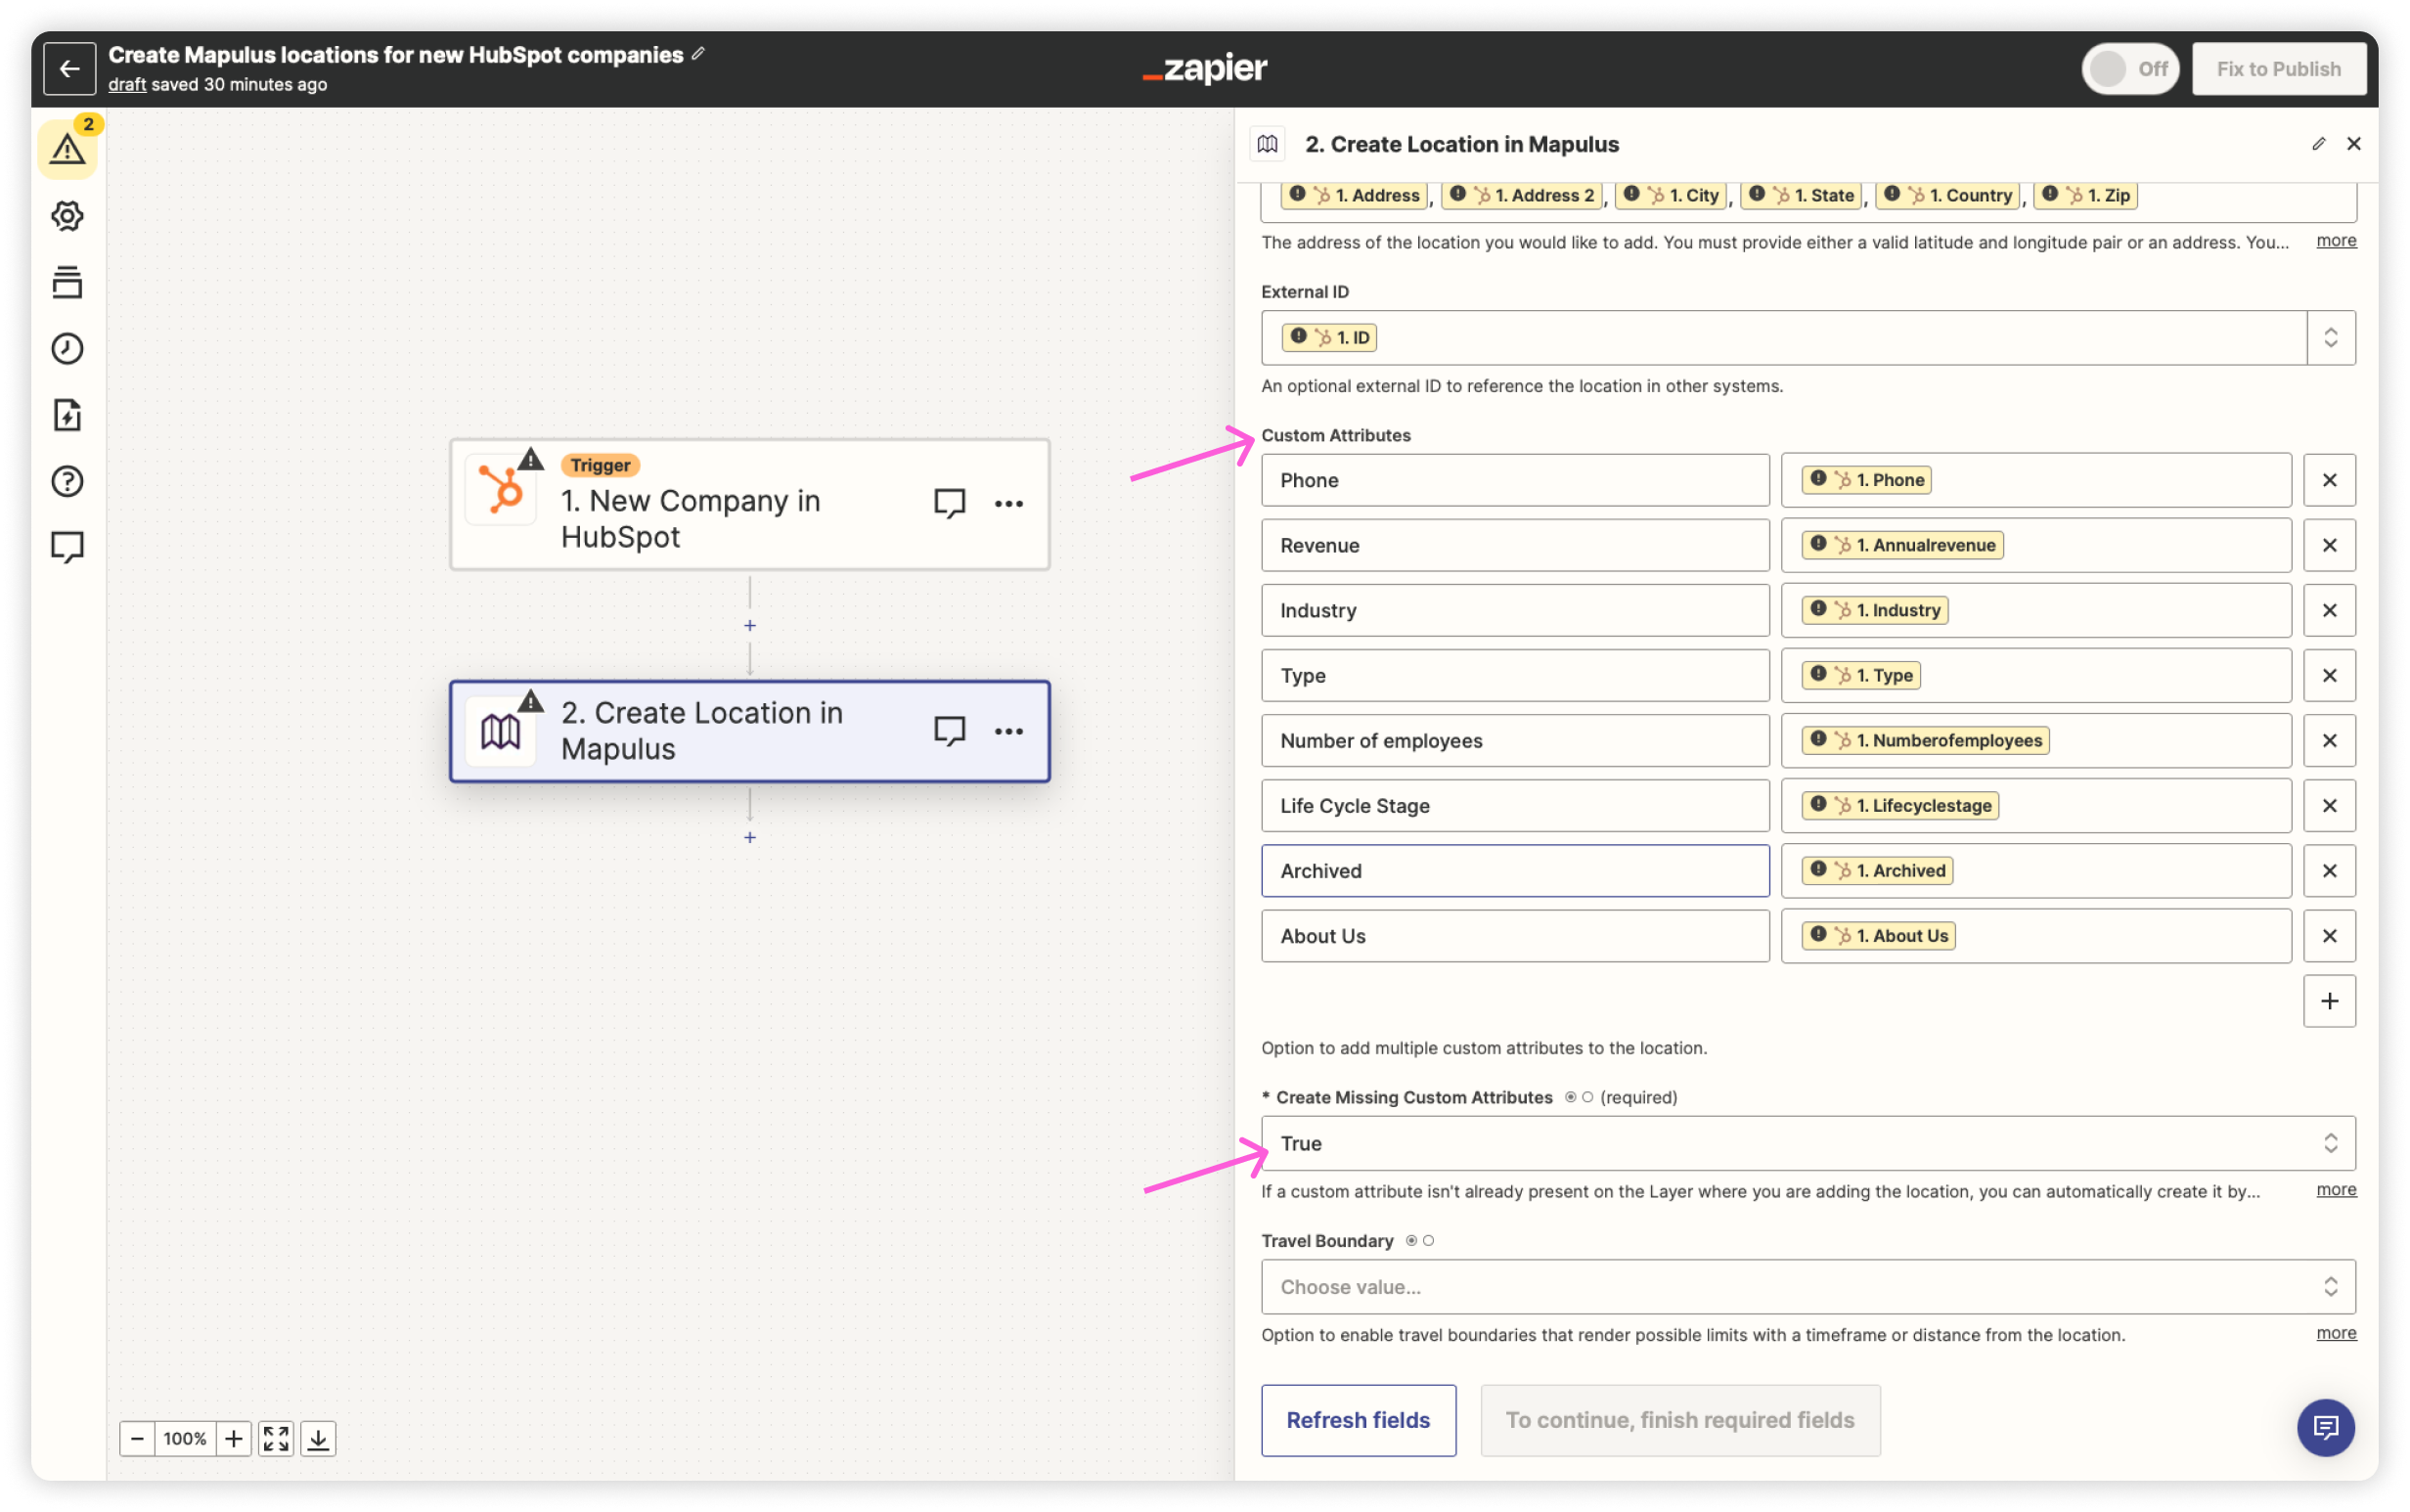The width and height of the screenshot is (2410, 1512).
Task: Open the three-dot menu on the Mapulus step
Action: coord(1009,731)
